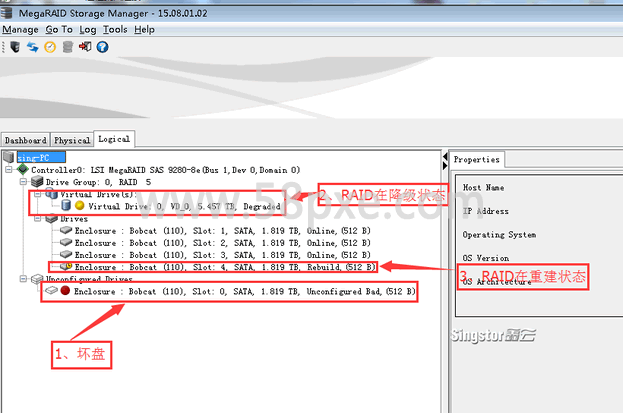Select Drive Group: 0, RAID 5
623x413 pixels.
[98, 182]
